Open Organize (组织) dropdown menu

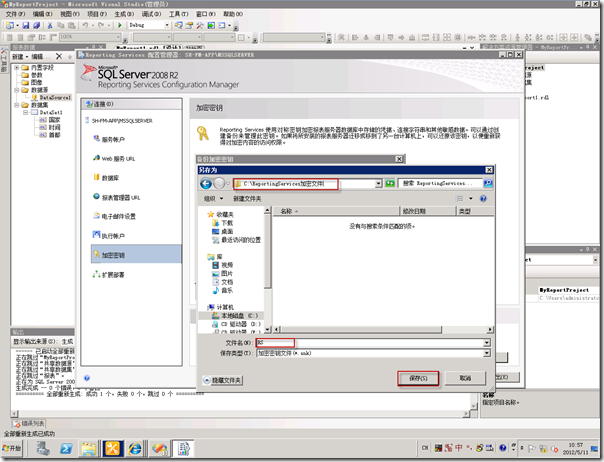[x=213, y=199]
